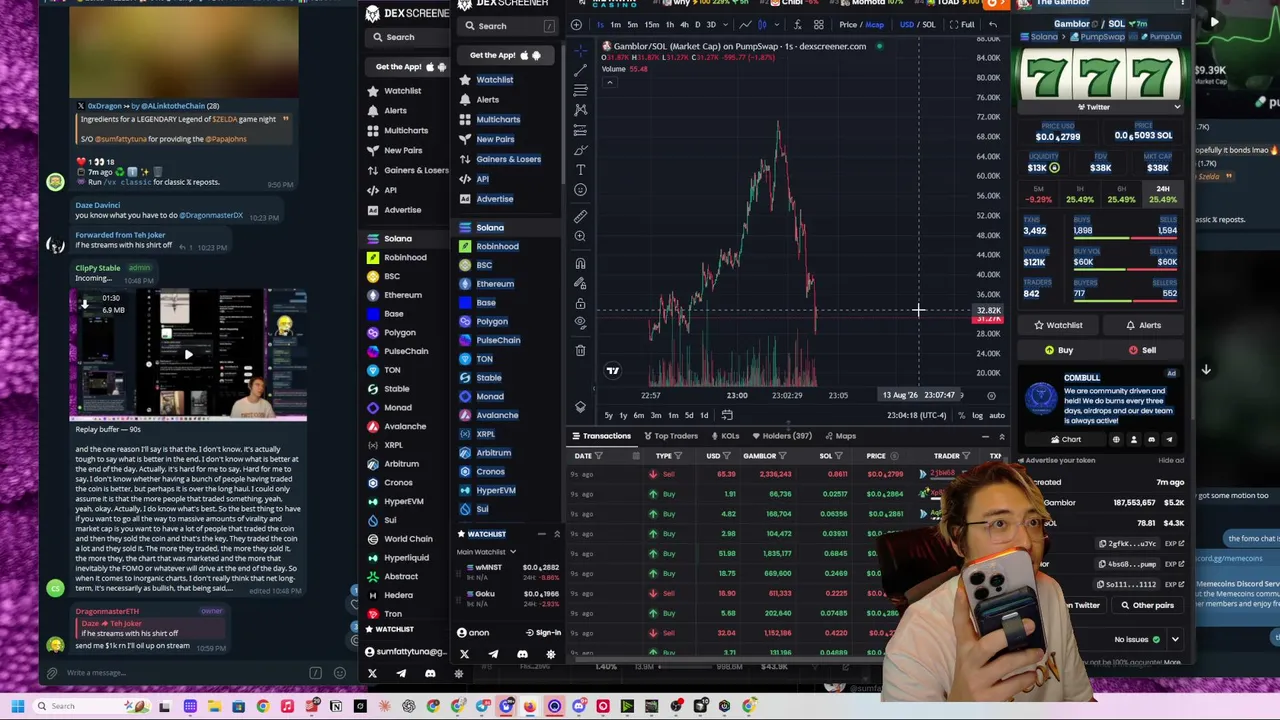Image resolution: width=1280 pixels, height=720 pixels.
Task: Select the 15m chart timeframe
Action: [652, 25]
